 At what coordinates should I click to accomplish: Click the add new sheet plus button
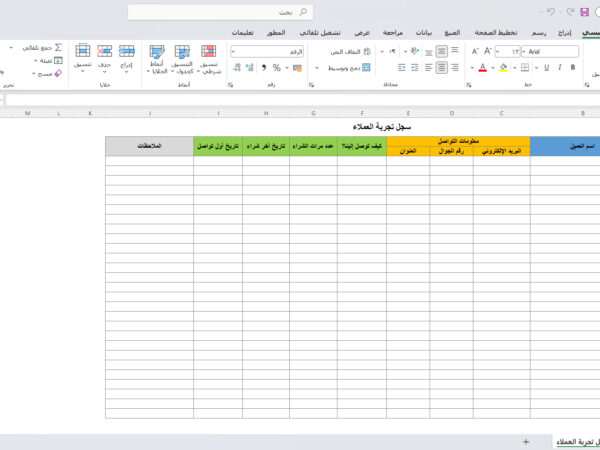pos(525,441)
